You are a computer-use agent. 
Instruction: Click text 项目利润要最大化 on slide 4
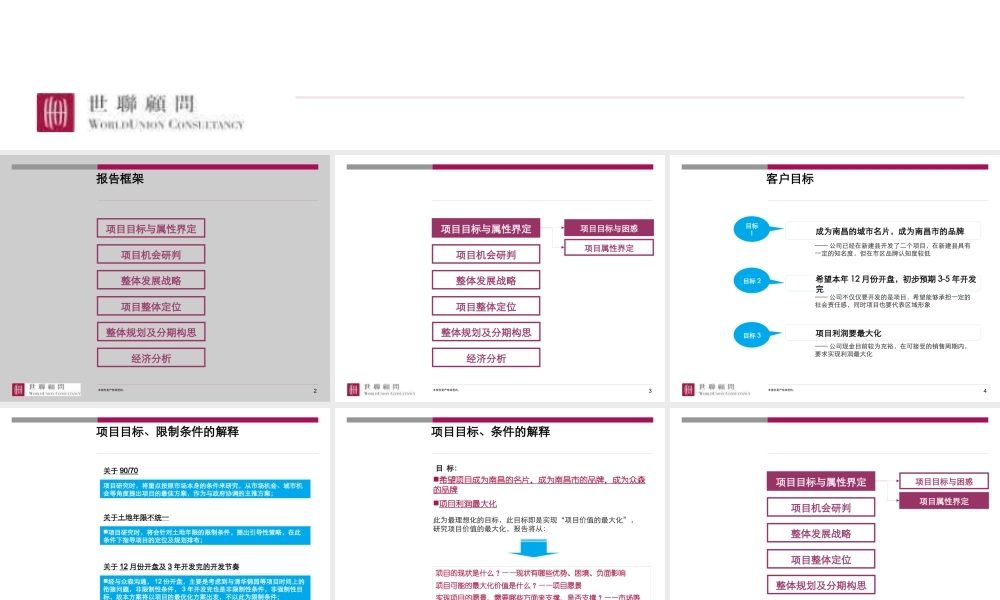848,333
